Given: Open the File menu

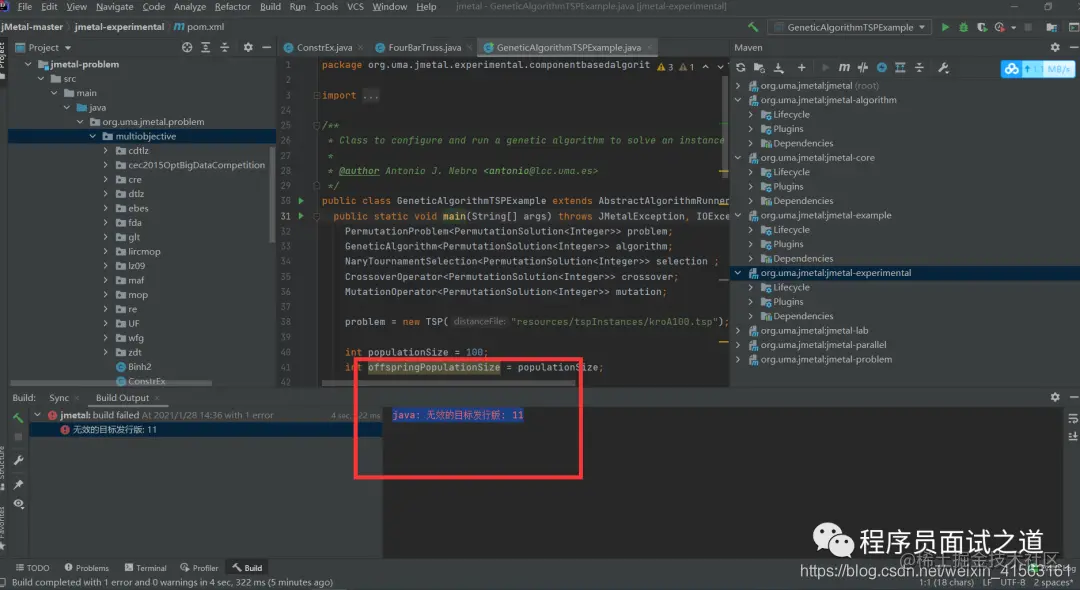Looking at the screenshot, I should (x=25, y=6).
